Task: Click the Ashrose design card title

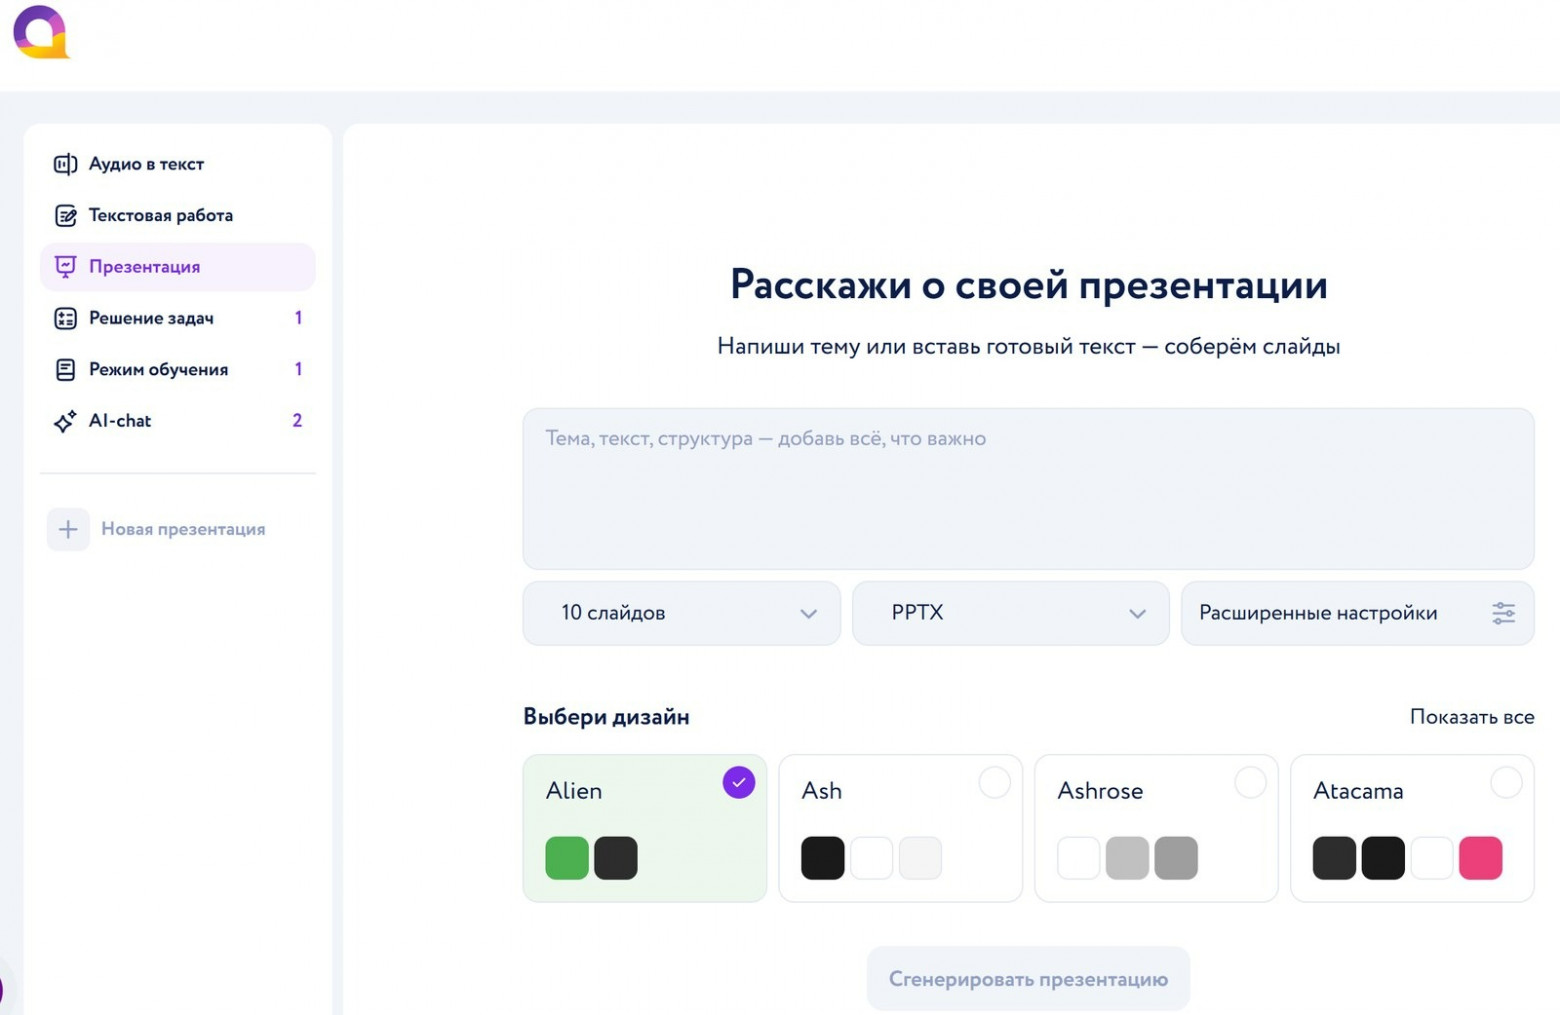Action: pos(1100,791)
